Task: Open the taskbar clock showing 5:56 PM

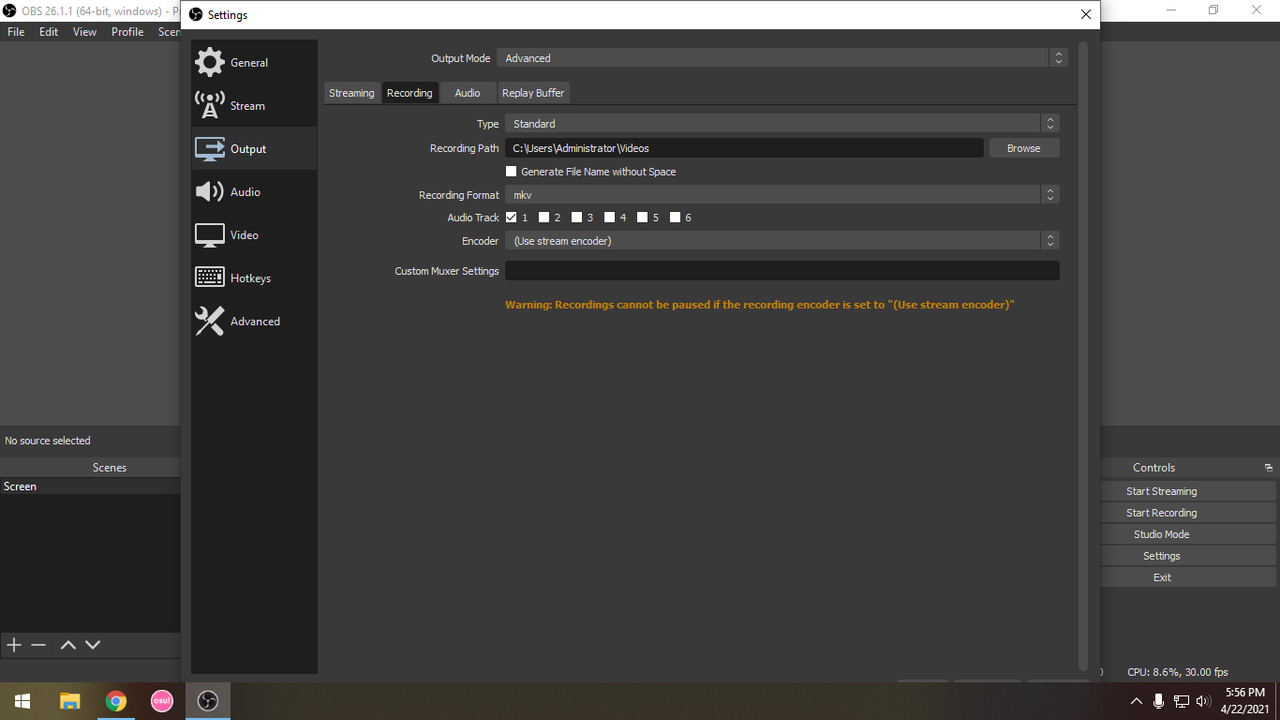Action: click(1244, 701)
